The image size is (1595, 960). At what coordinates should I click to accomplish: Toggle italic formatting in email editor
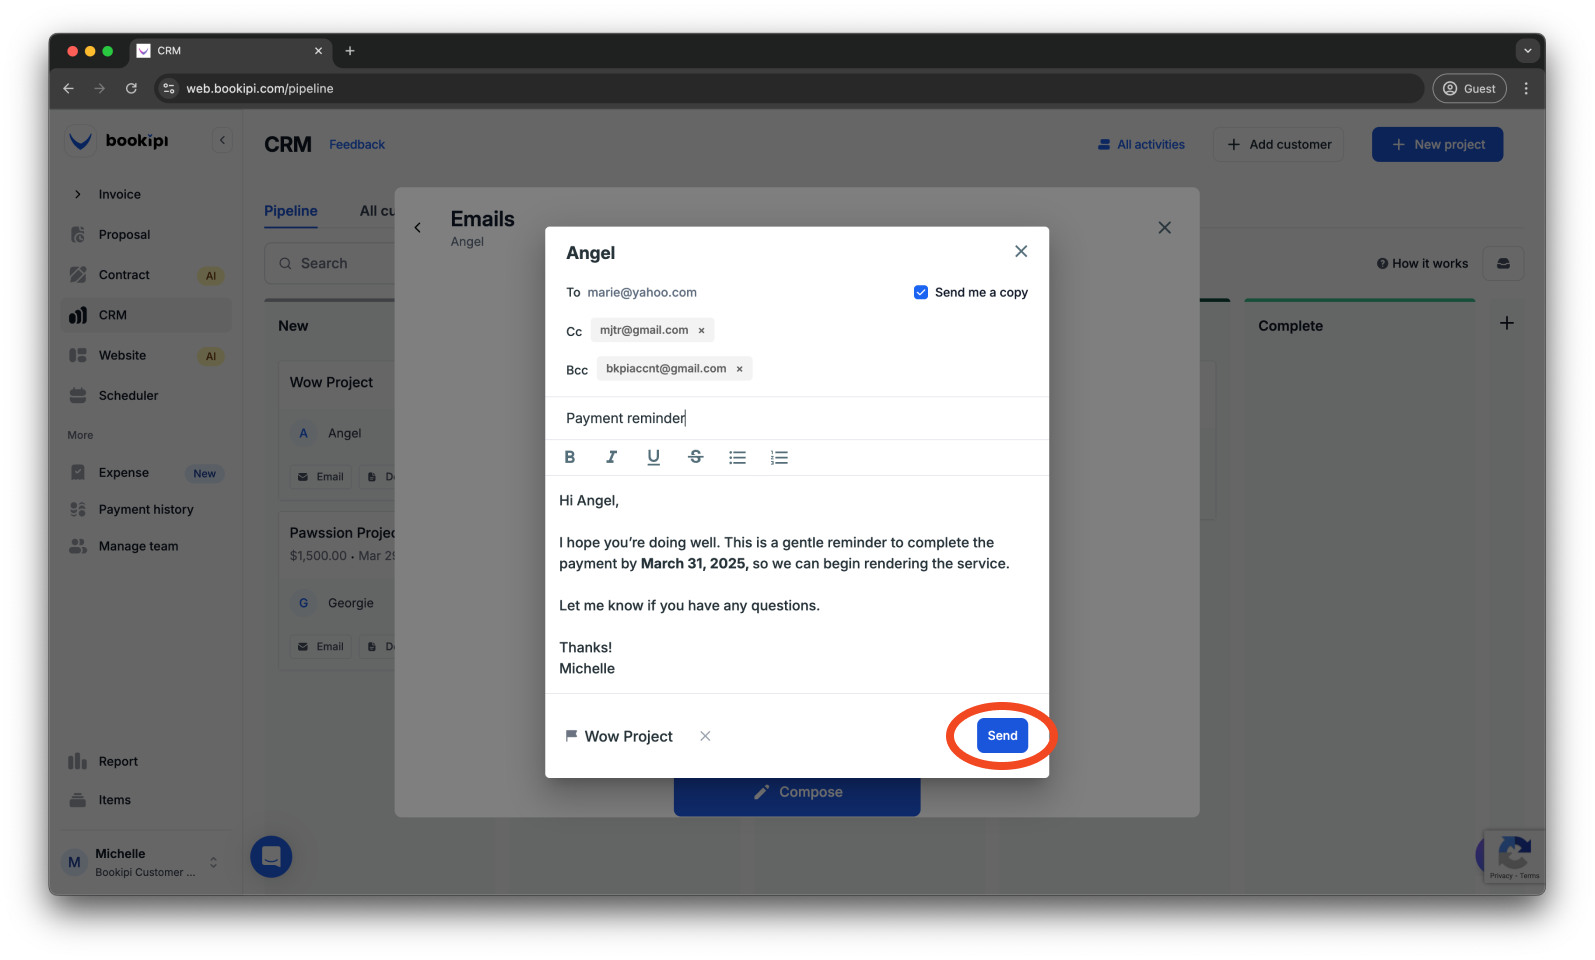(x=611, y=457)
